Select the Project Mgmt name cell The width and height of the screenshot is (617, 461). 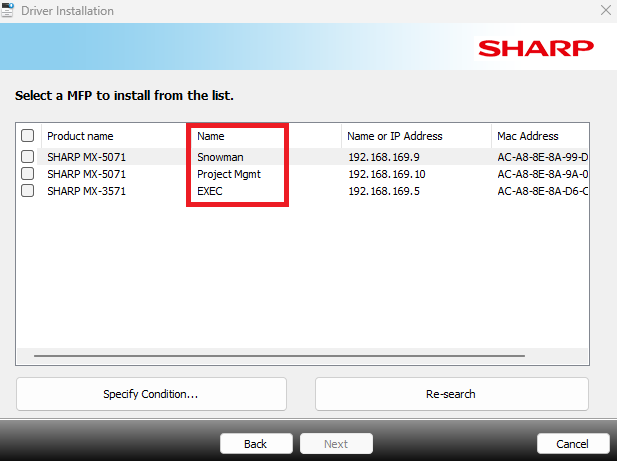click(x=229, y=174)
